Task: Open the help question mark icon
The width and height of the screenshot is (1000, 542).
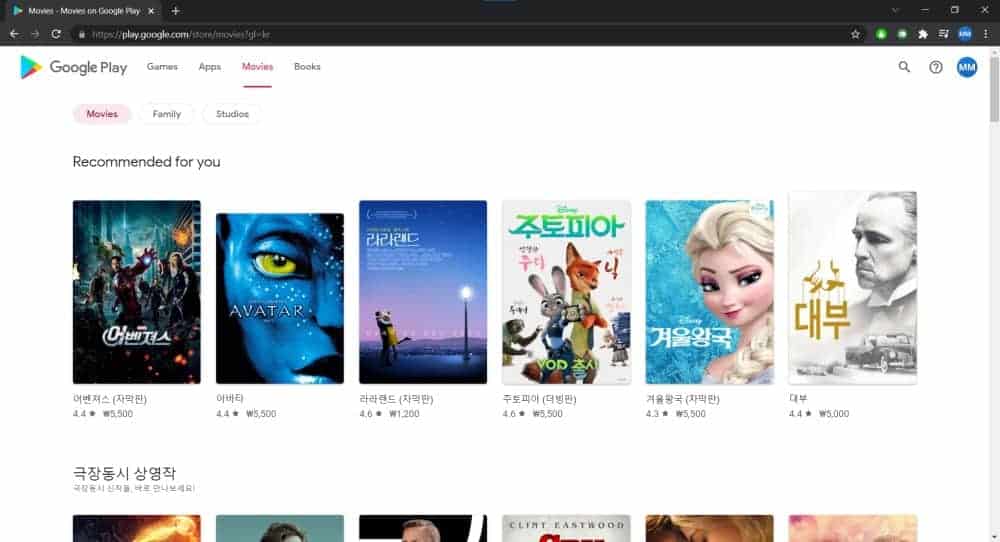Action: coord(936,67)
